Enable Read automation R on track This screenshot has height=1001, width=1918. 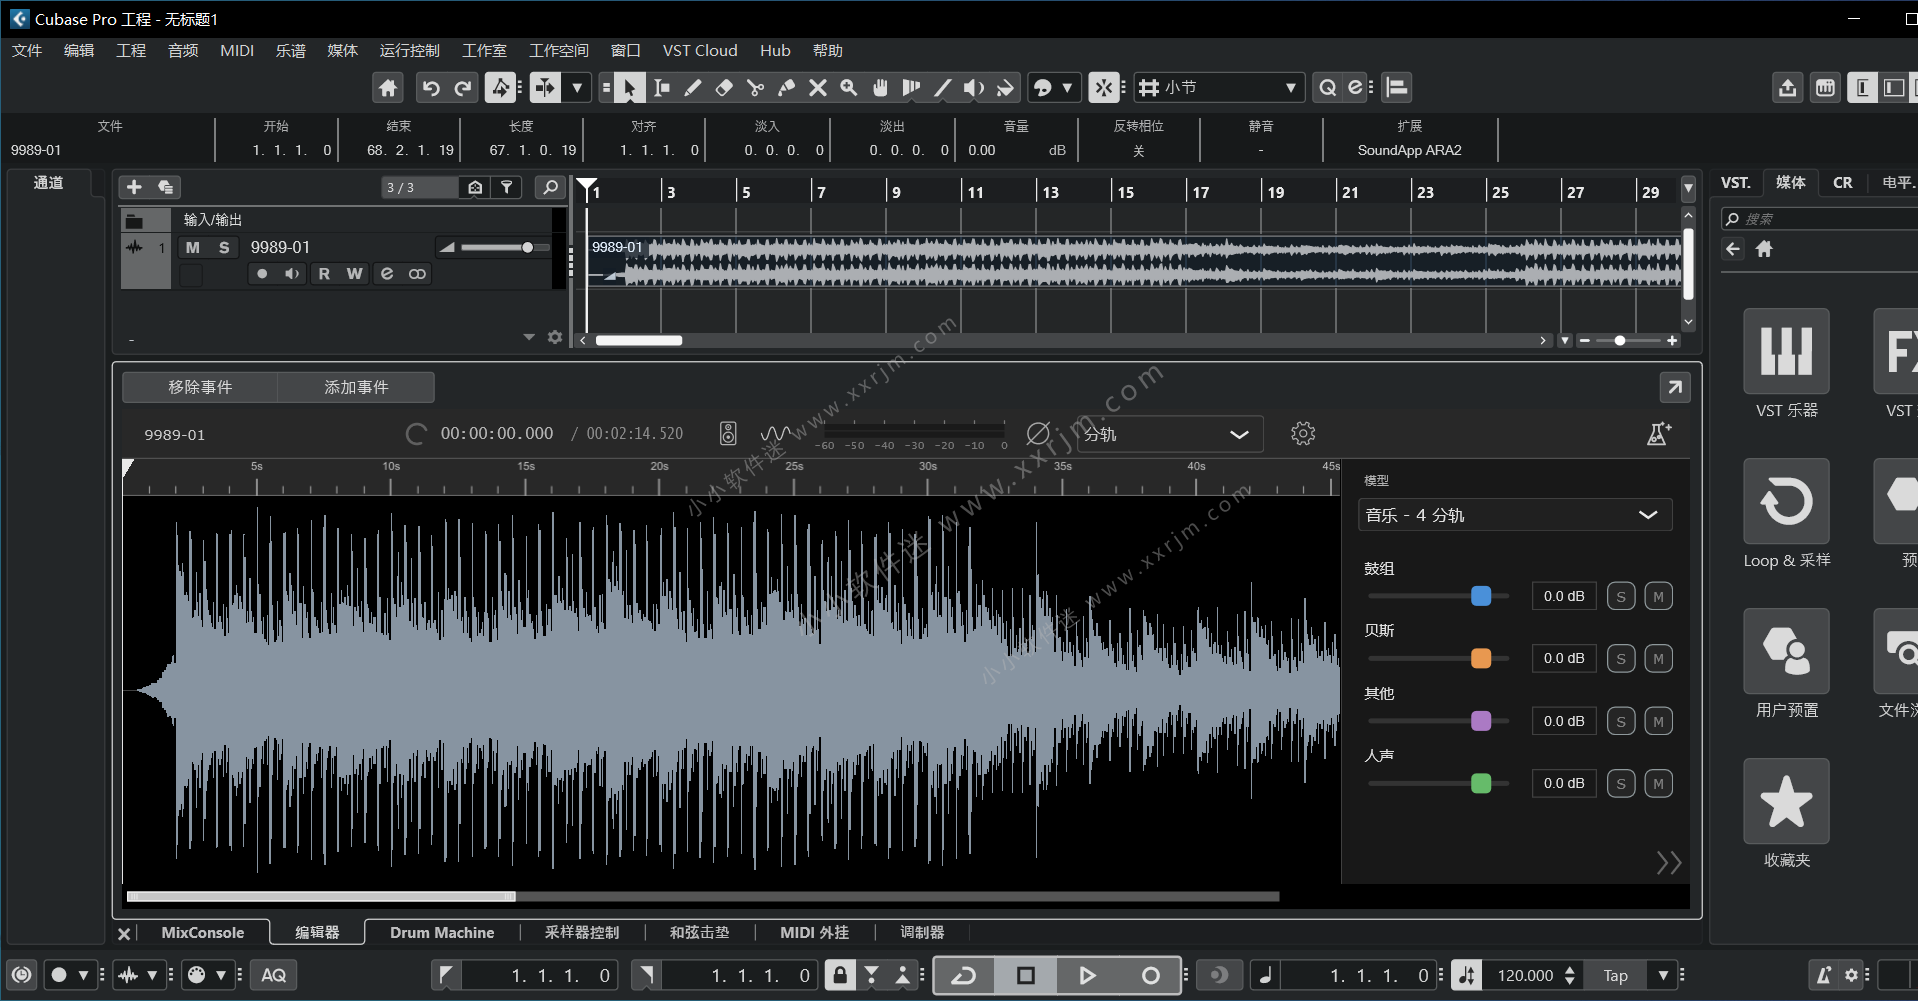(x=324, y=274)
